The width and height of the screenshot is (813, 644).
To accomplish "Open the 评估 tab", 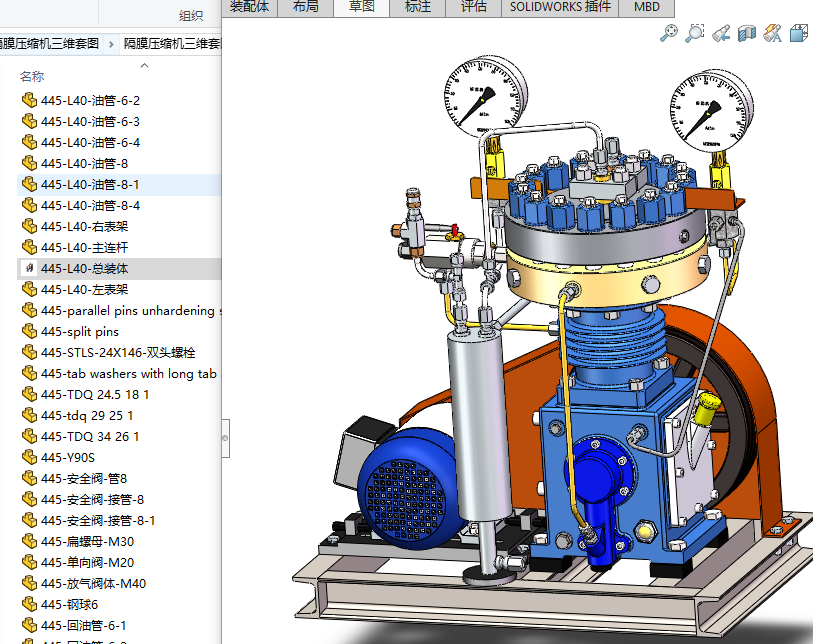I will pyautogui.click(x=473, y=7).
